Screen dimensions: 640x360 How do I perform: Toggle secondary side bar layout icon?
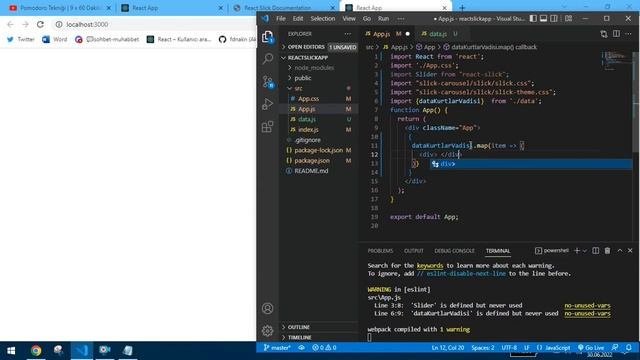coord(554,18)
